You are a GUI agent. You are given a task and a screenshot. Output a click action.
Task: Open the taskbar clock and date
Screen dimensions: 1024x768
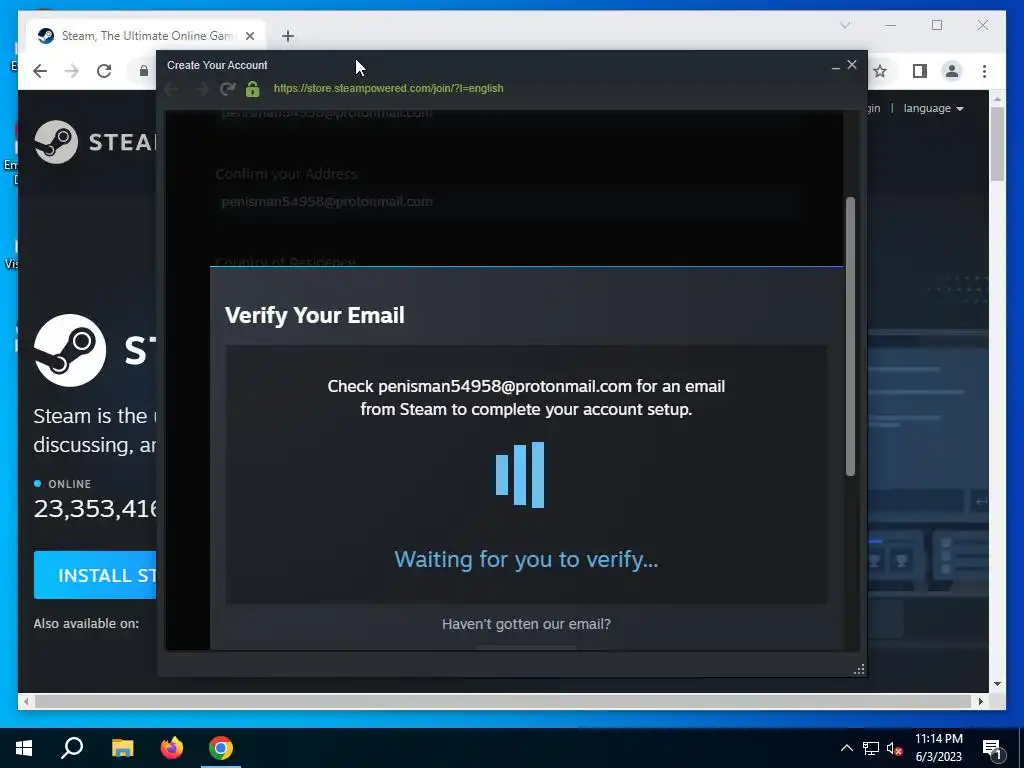click(x=938, y=748)
